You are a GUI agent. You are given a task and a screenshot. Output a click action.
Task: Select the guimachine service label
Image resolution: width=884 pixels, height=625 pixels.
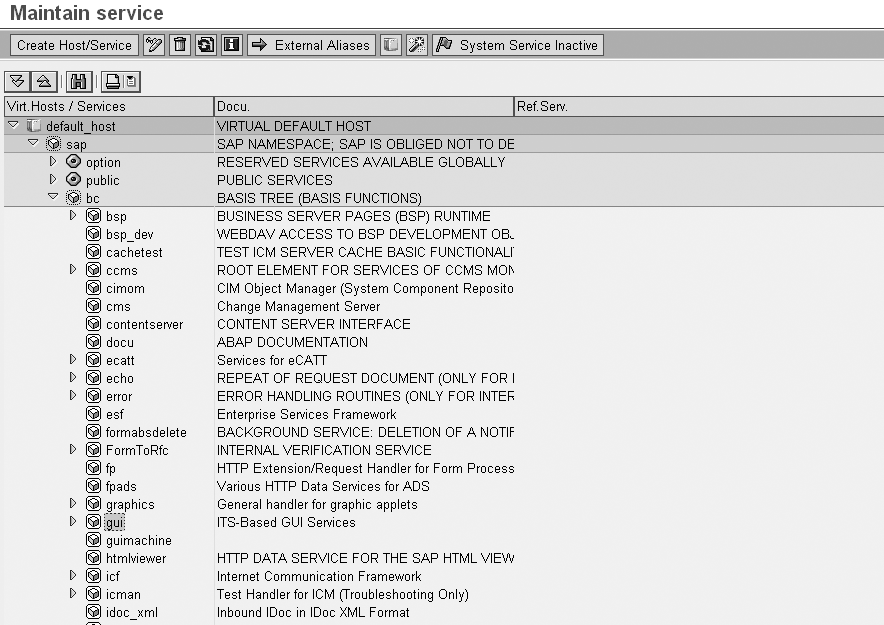tap(139, 541)
